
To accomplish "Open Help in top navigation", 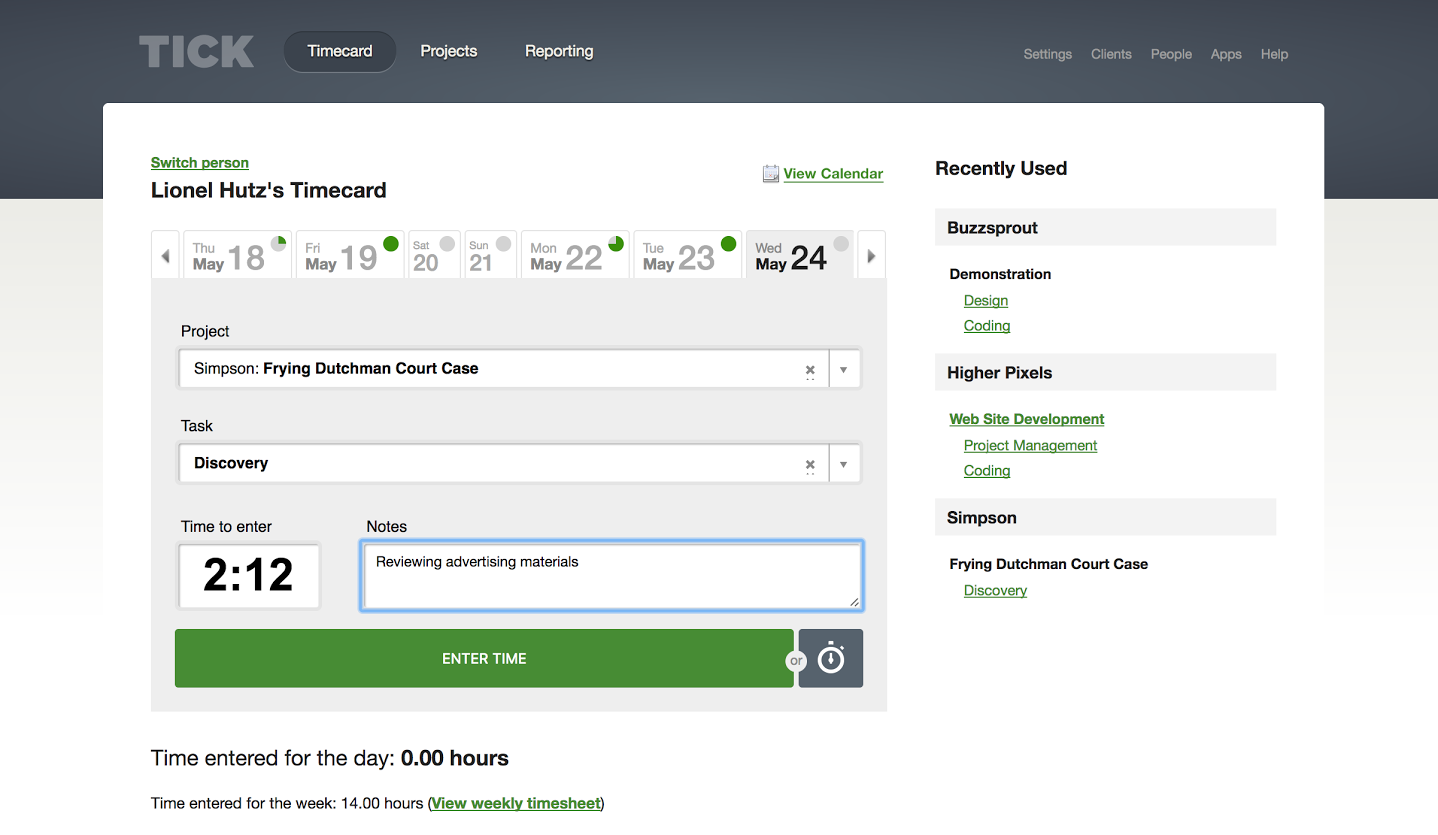I will [x=1274, y=54].
